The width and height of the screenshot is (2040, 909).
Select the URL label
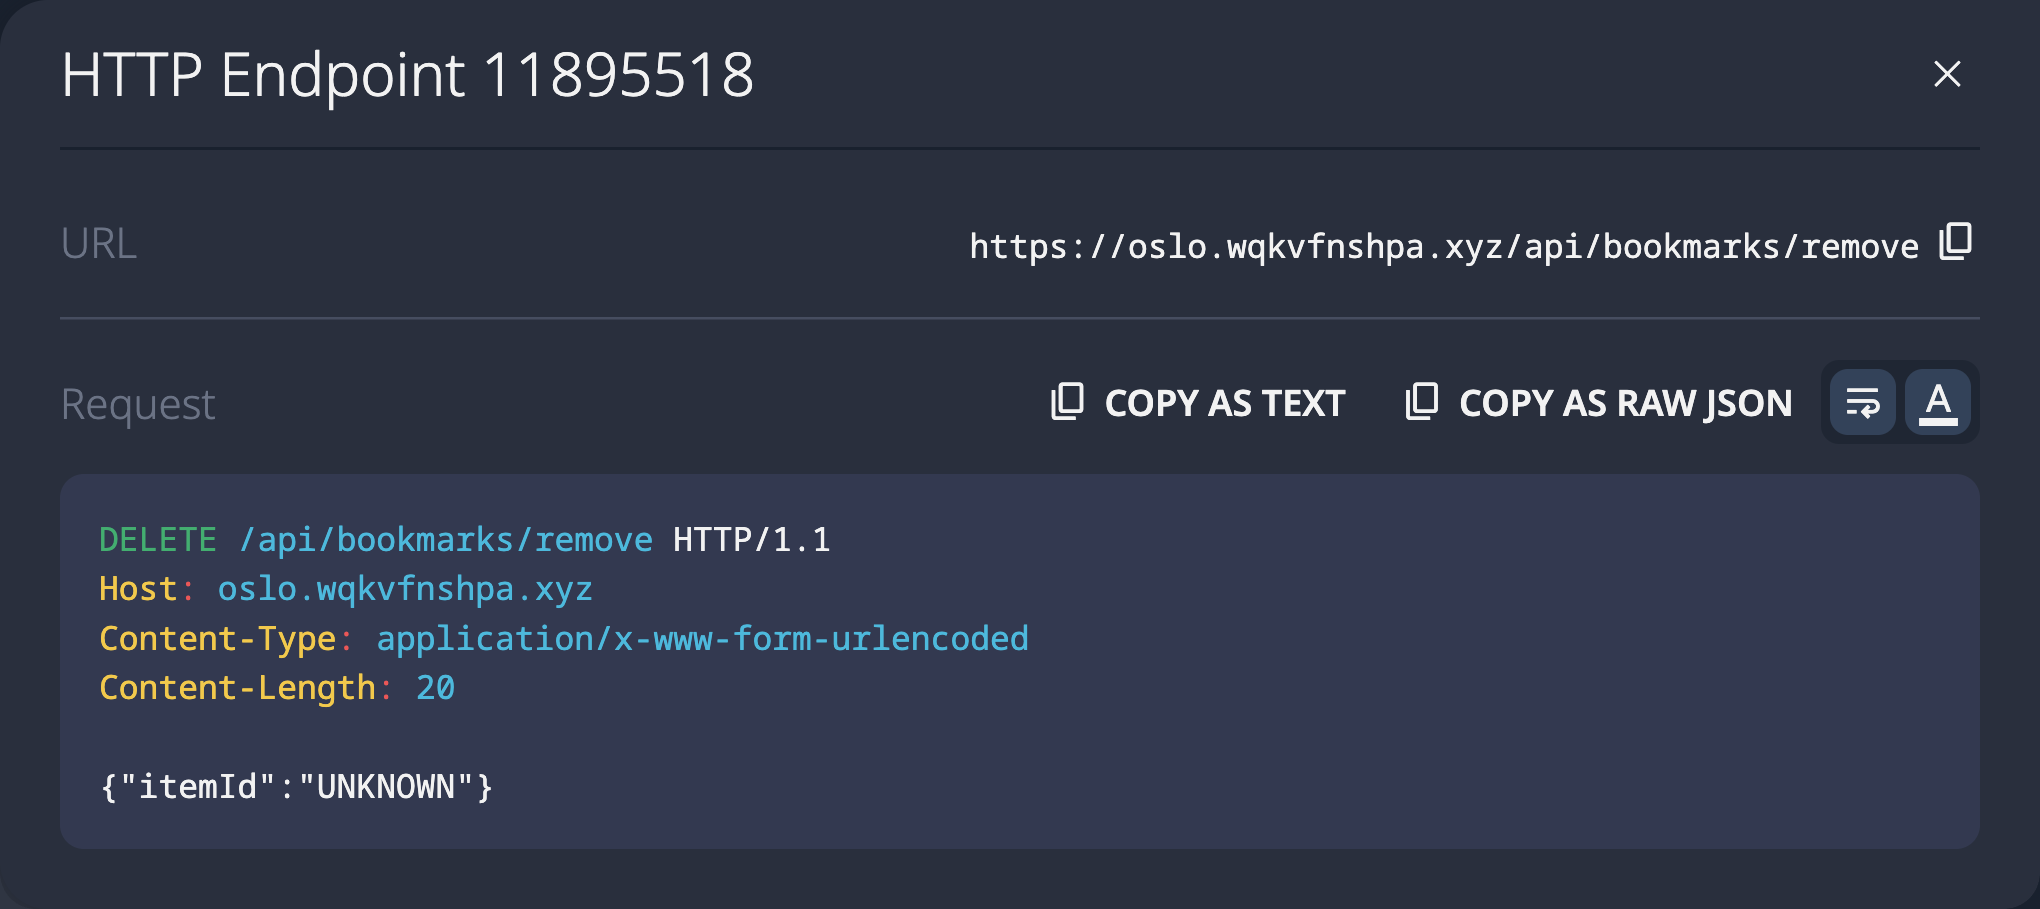click(98, 243)
